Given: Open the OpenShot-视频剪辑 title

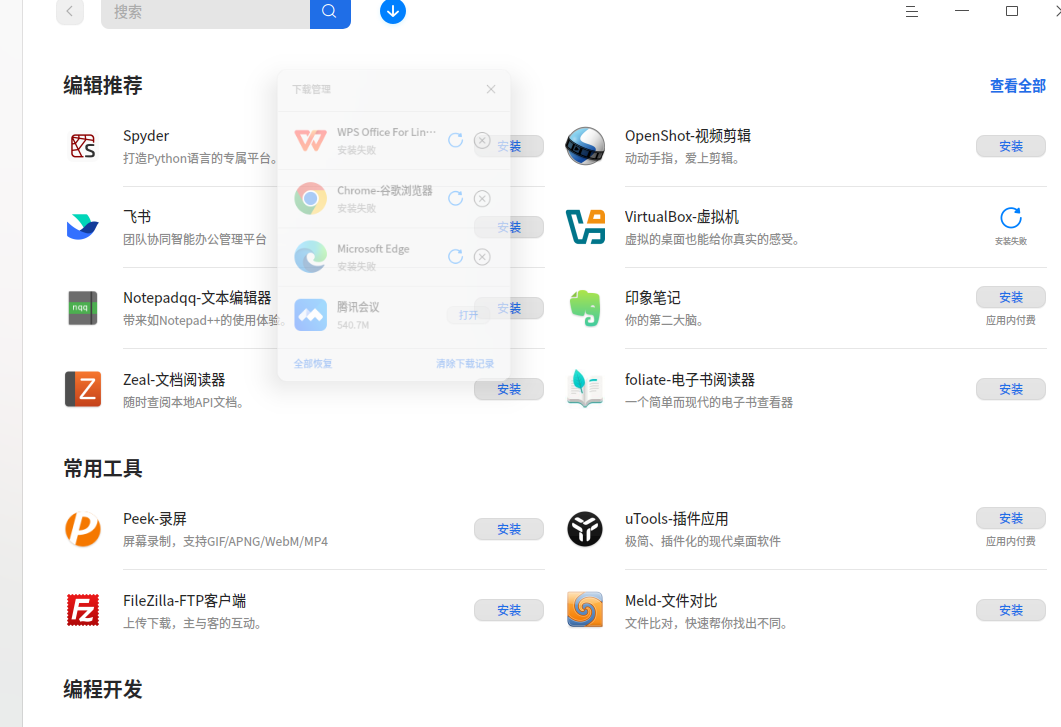Looking at the screenshot, I should click(687, 136).
